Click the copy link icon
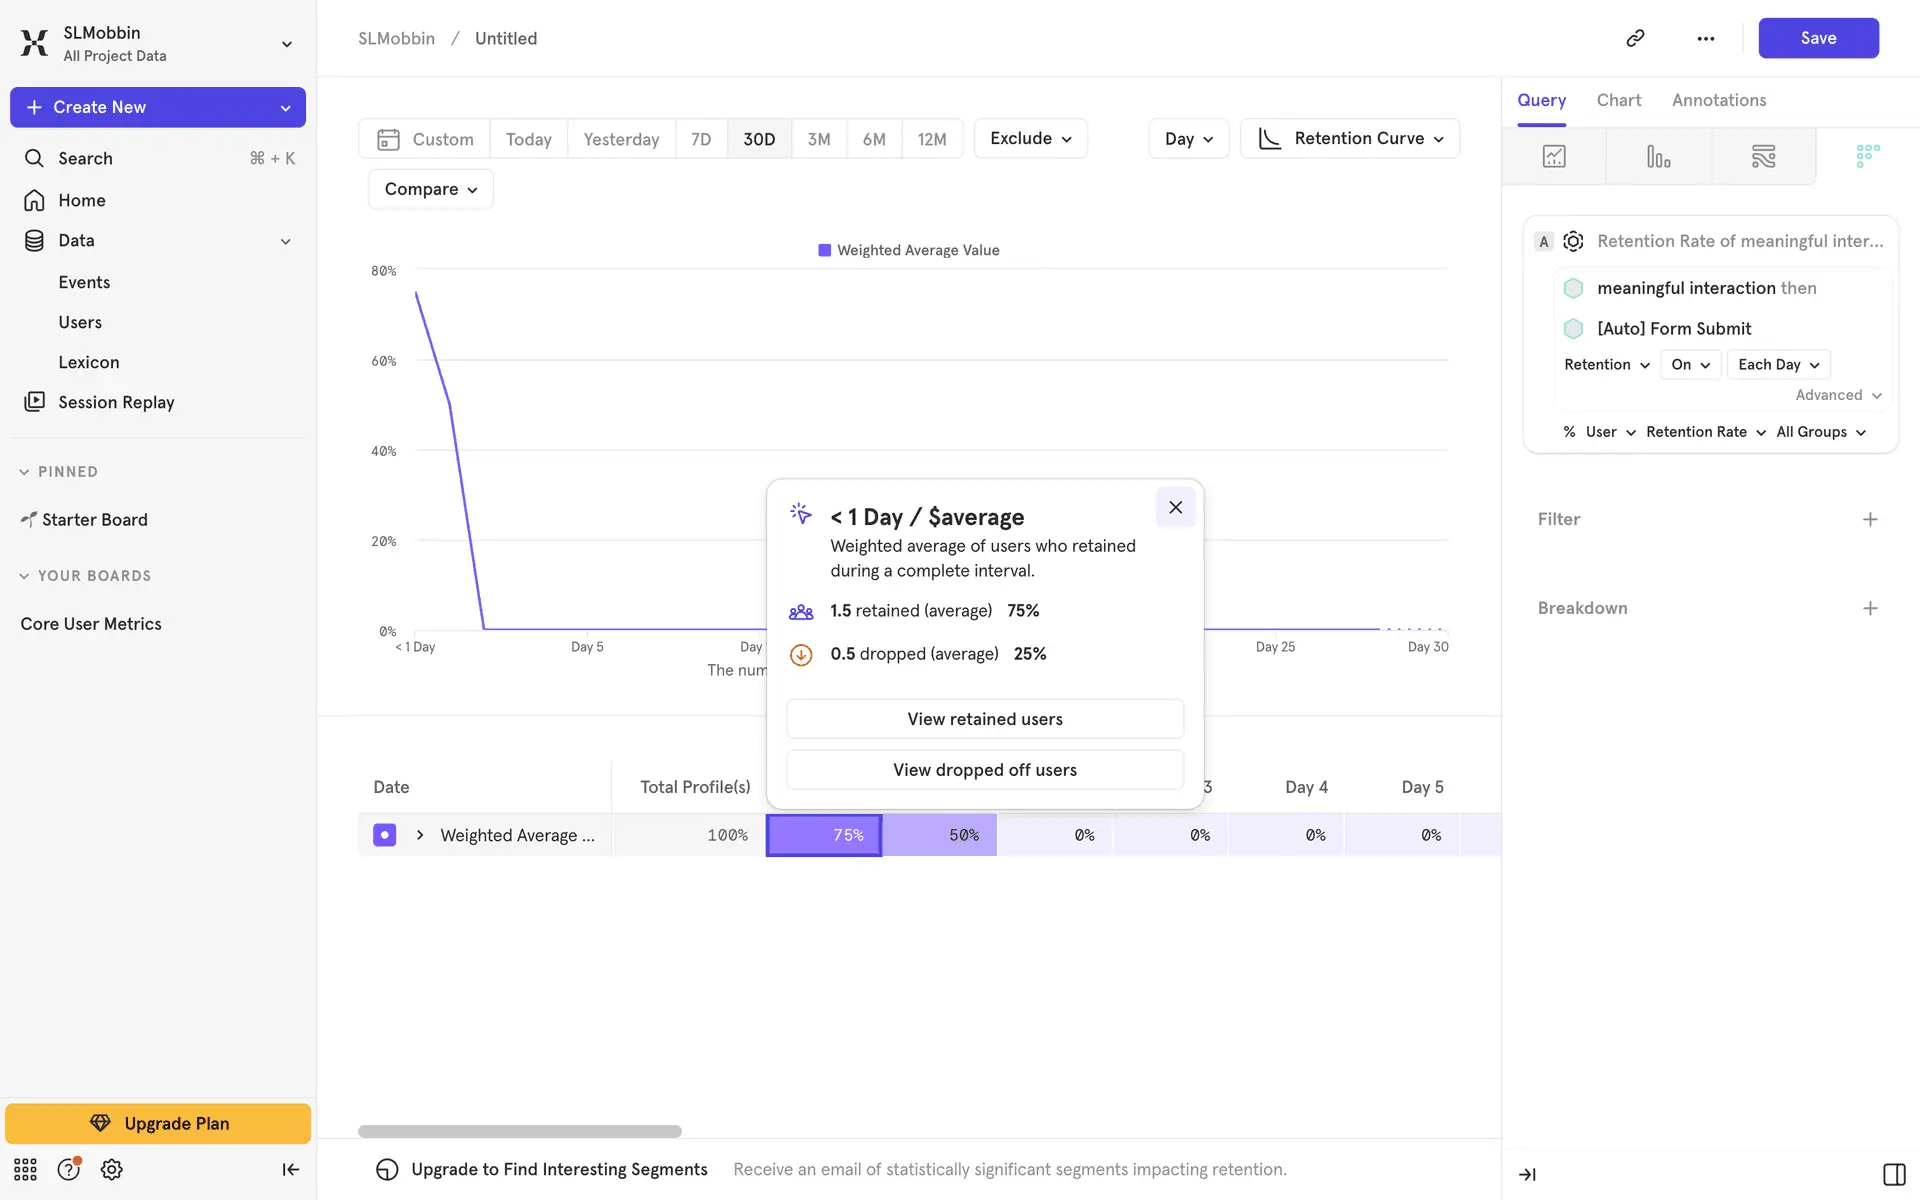 coord(1635,38)
